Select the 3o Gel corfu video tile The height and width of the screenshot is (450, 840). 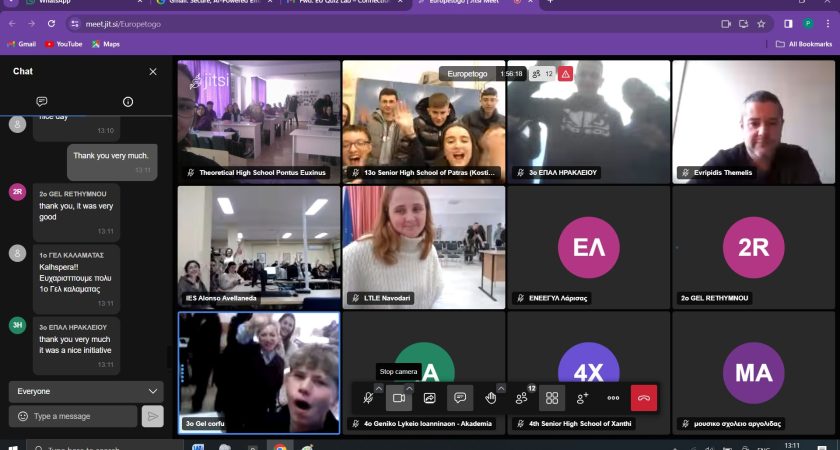(x=259, y=373)
